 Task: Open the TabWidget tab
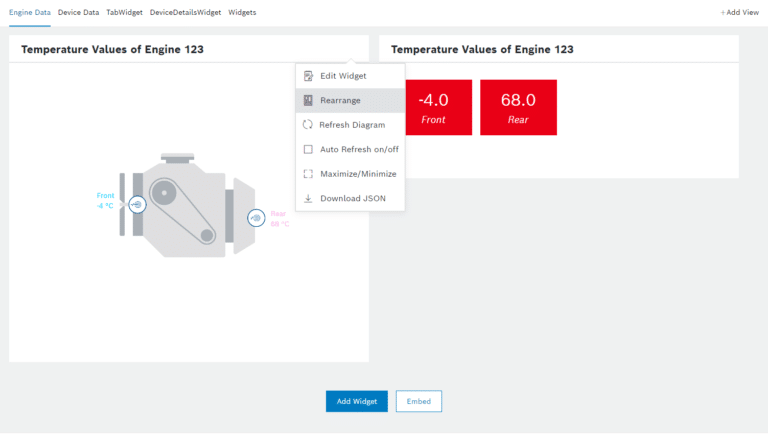[x=124, y=13]
